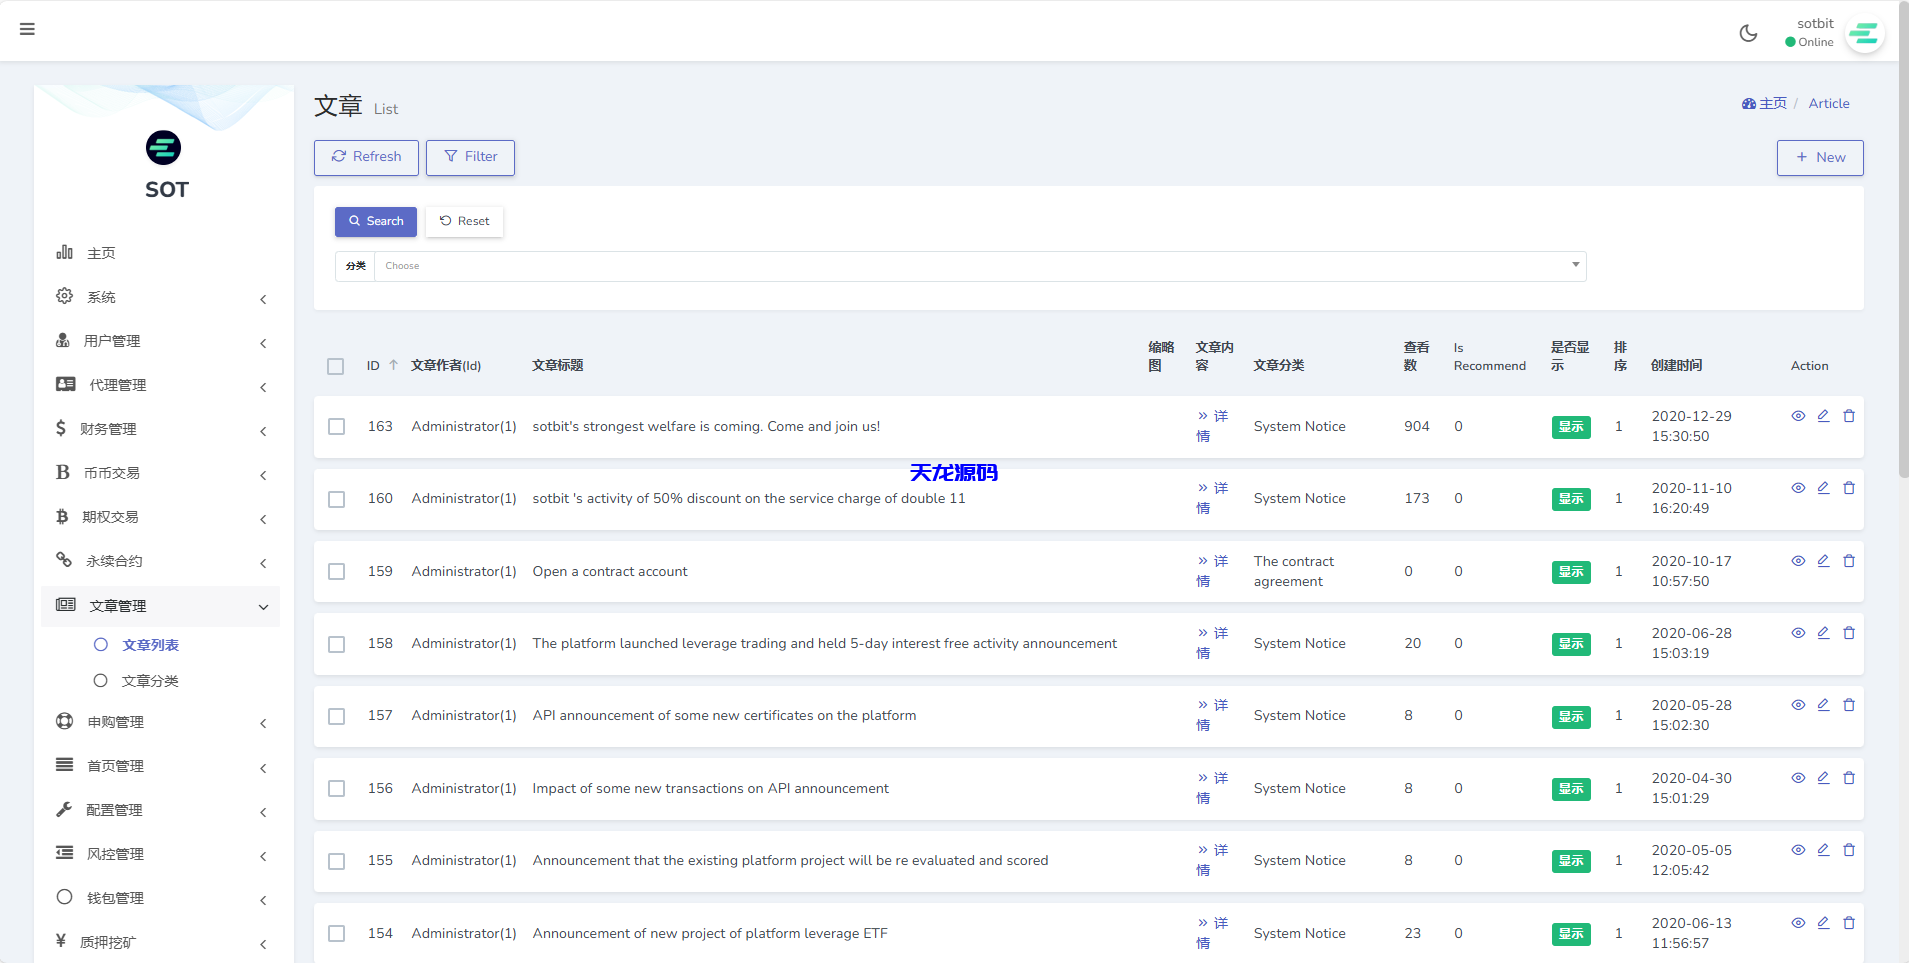Screen dimensions: 1909x963
Task: Edit article 160 with pencil icon
Action: (1823, 488)
